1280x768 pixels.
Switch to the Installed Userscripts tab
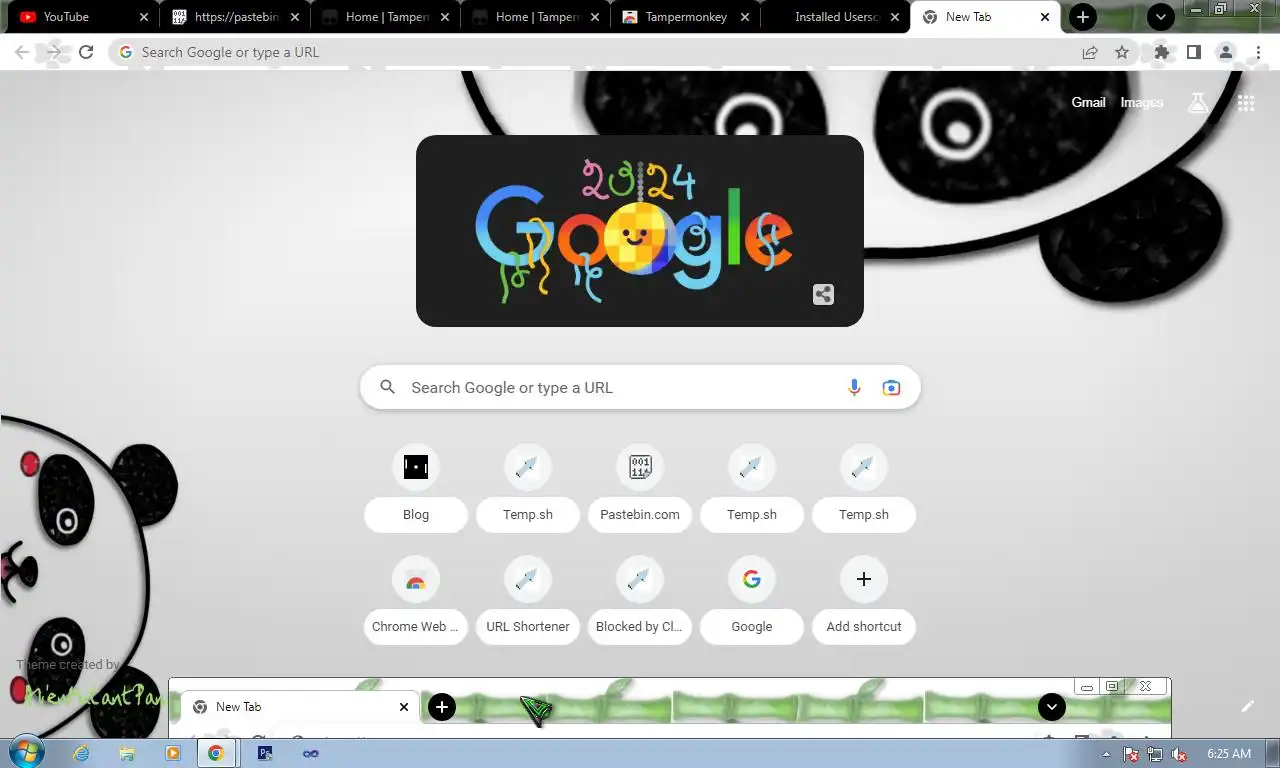[x=834, y=17]
